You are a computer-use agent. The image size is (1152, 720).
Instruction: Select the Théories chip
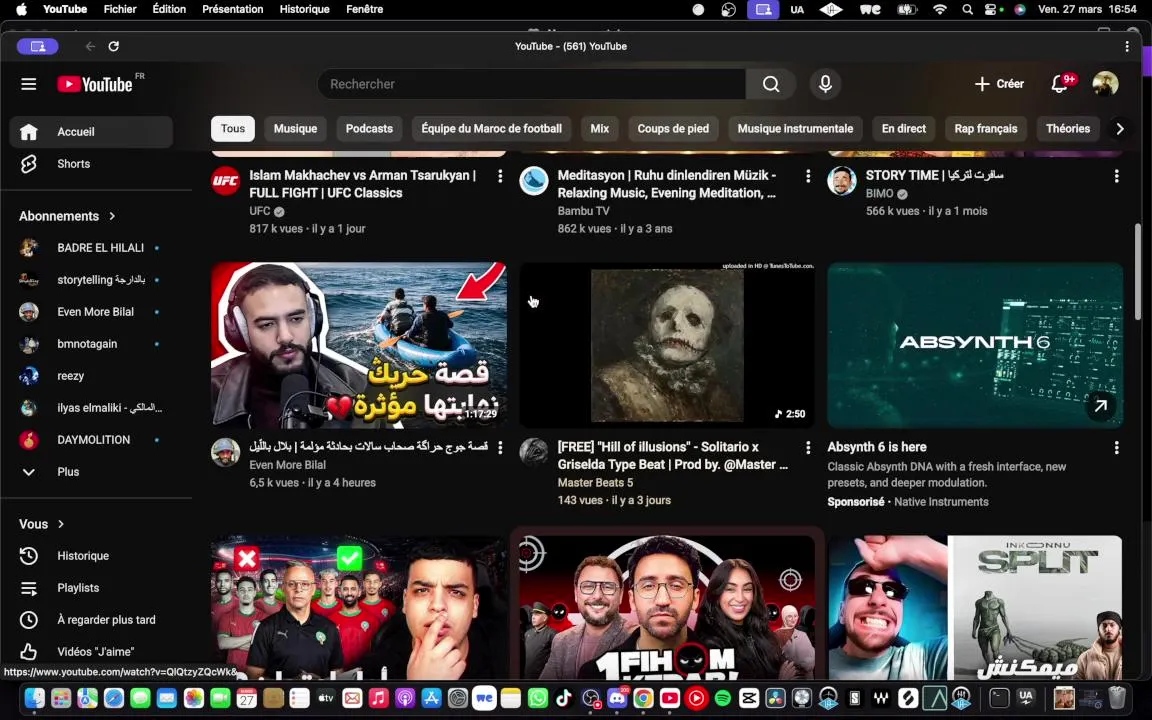coord(1068,129)
